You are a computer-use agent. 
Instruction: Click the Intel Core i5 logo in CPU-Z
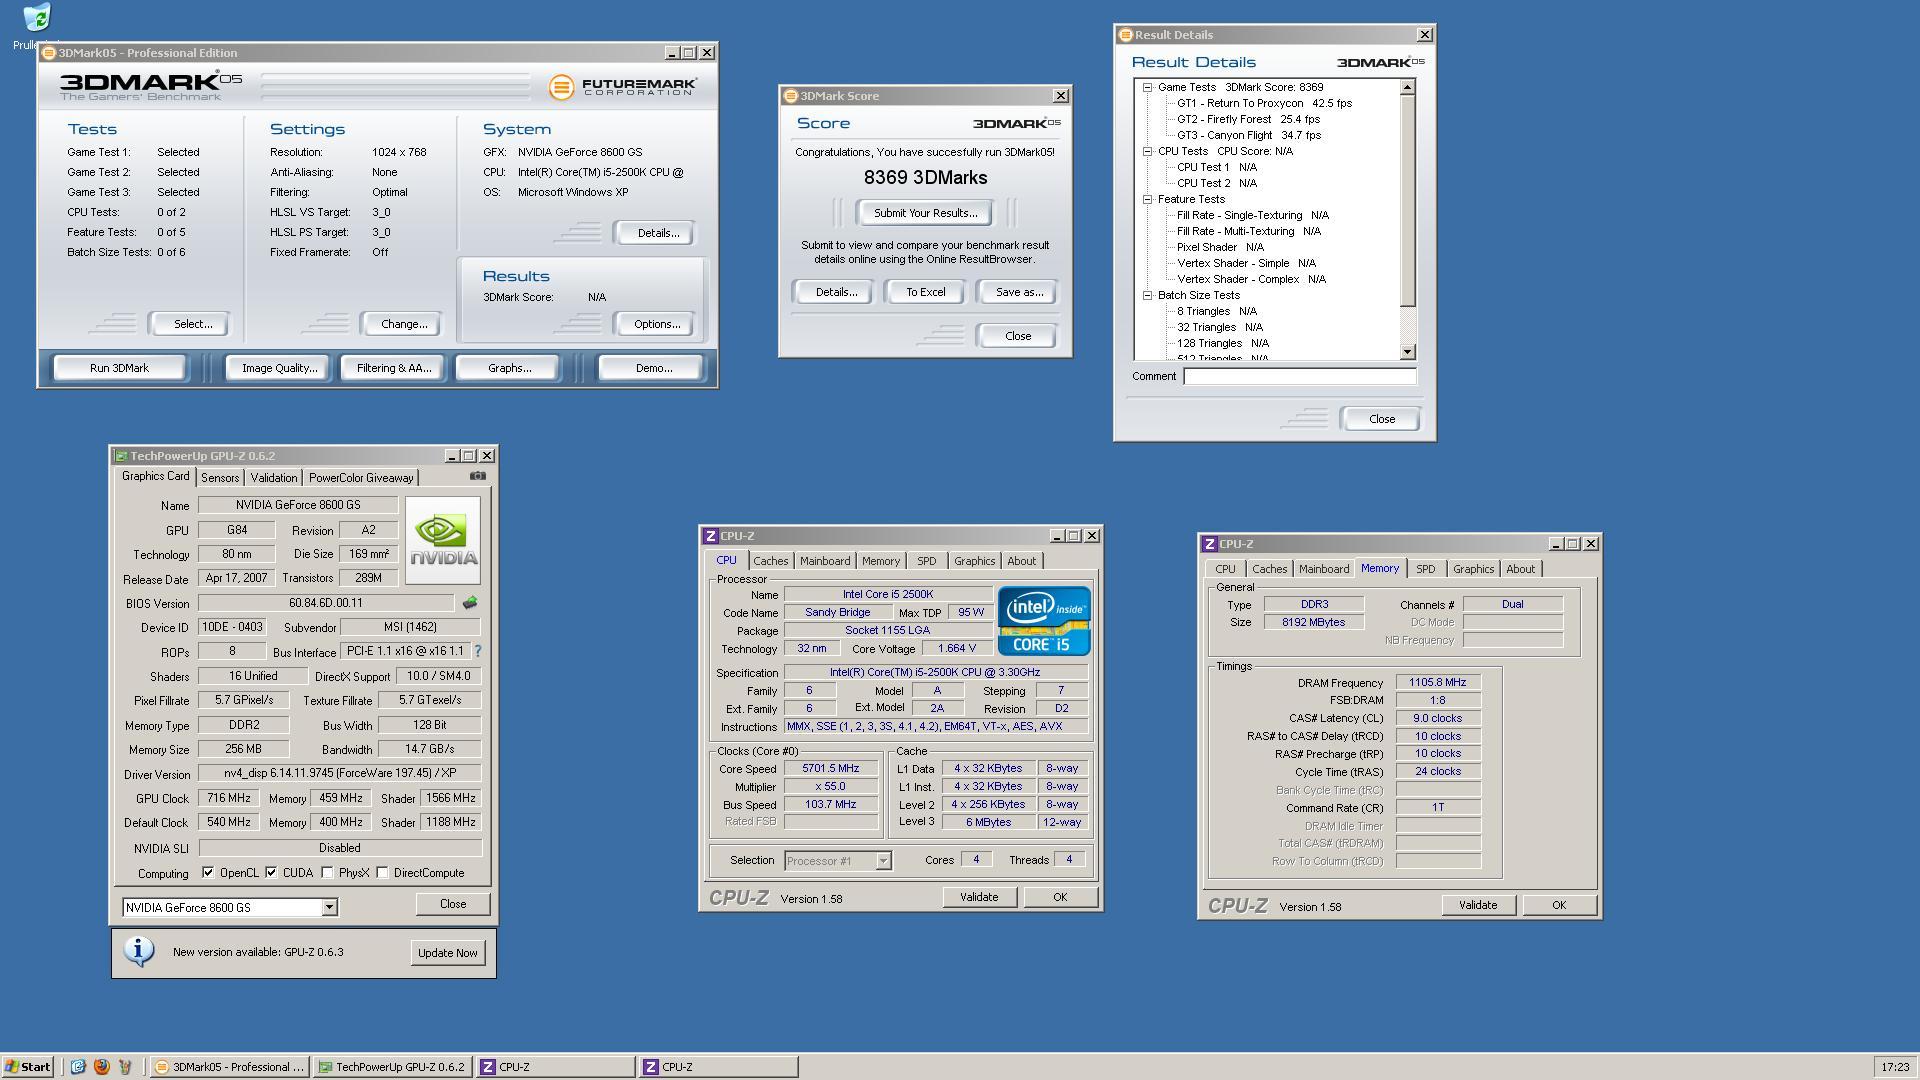tap(1044, 620)
